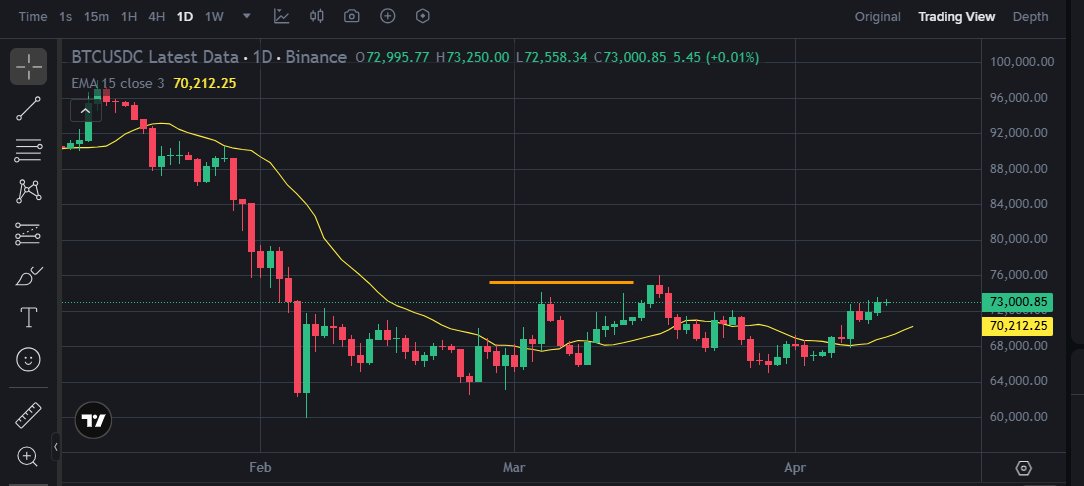Select the orange horizontal line drawing

tap(561, 282)
